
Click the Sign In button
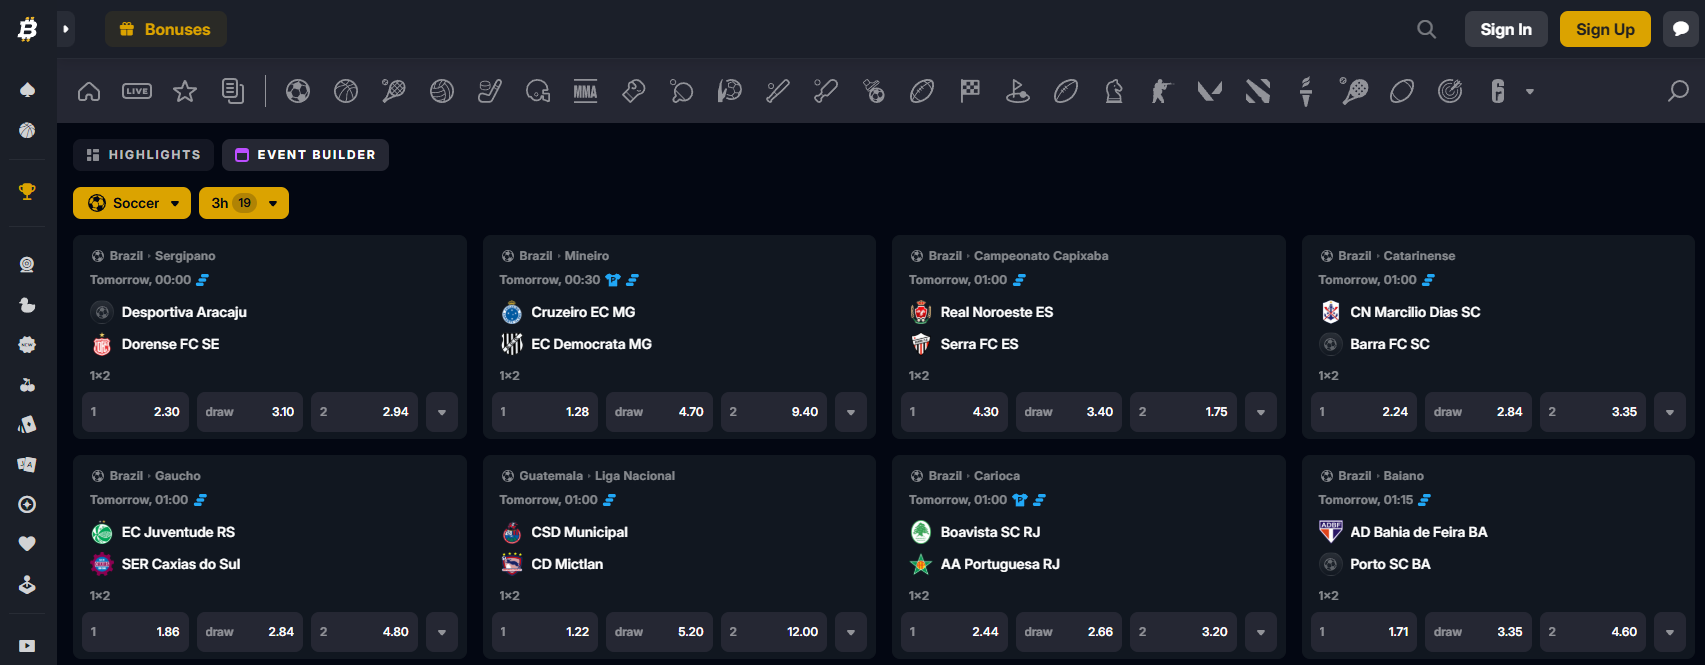(x=1506, y=29)
